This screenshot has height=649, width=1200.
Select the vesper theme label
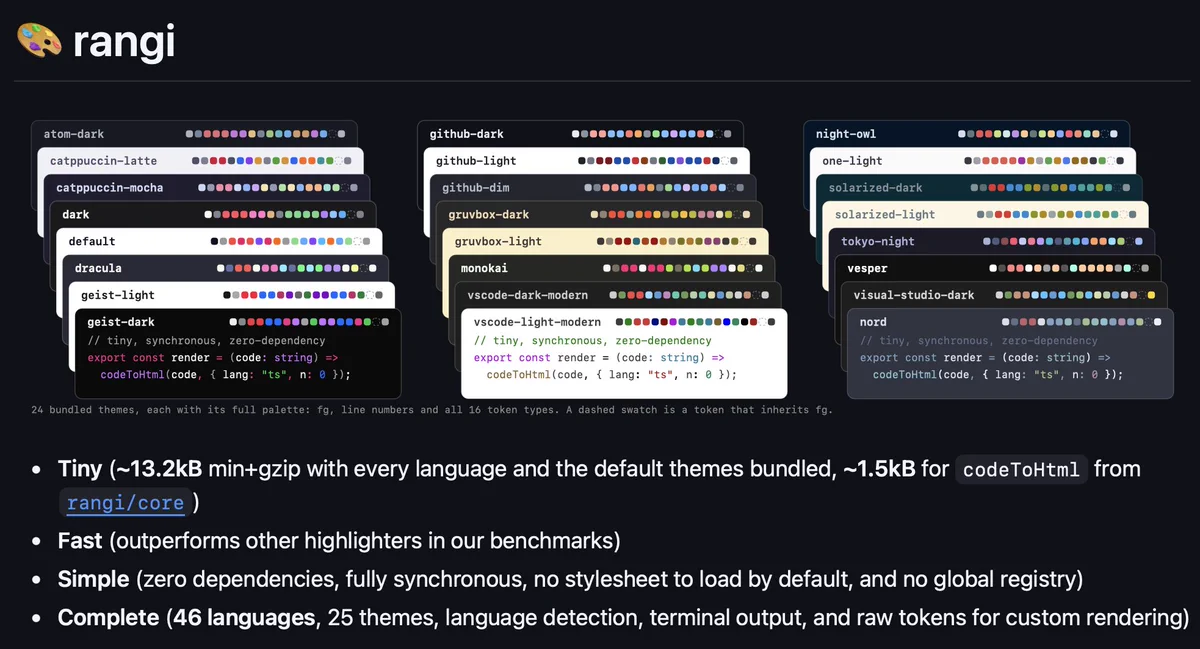tap(867, 268)
